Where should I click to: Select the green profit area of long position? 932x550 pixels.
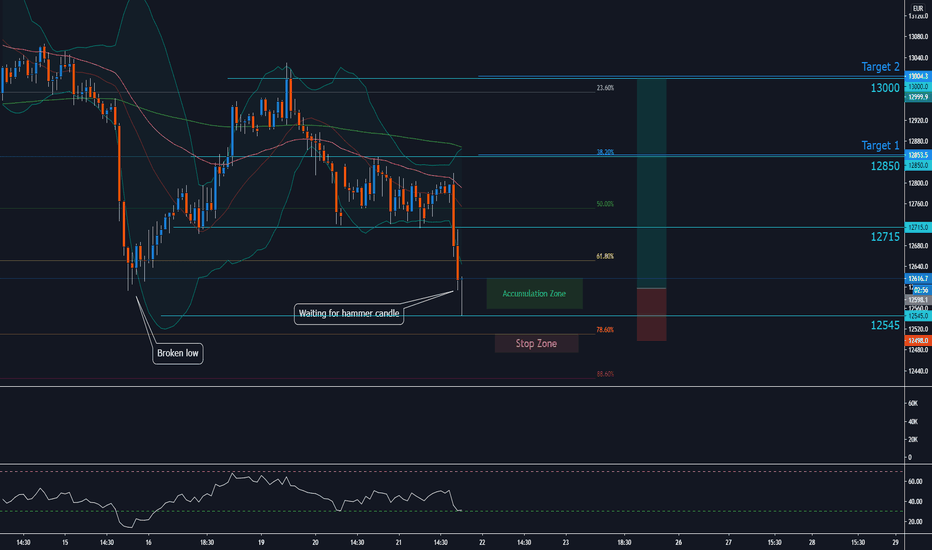pyautogui.click(x=651, y=183)
